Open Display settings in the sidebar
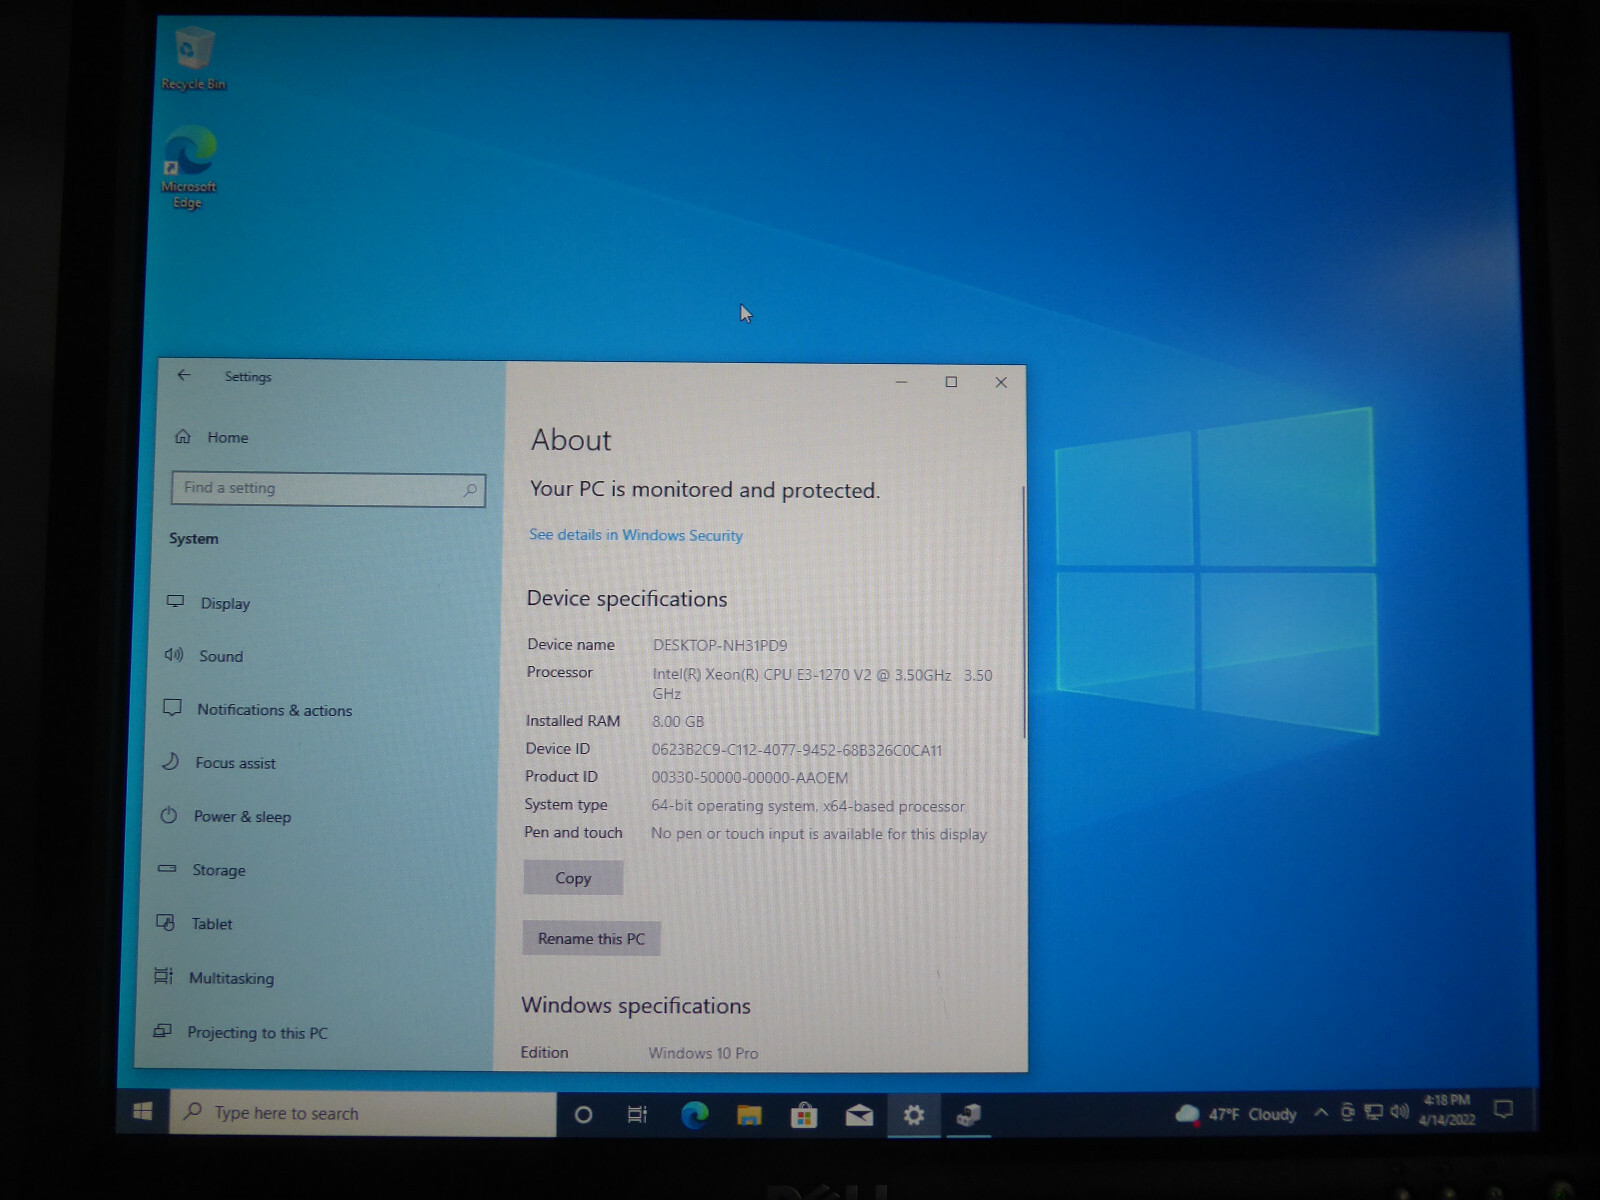The width and height of the screenshot is (1600, 1200). coord(209,603)
